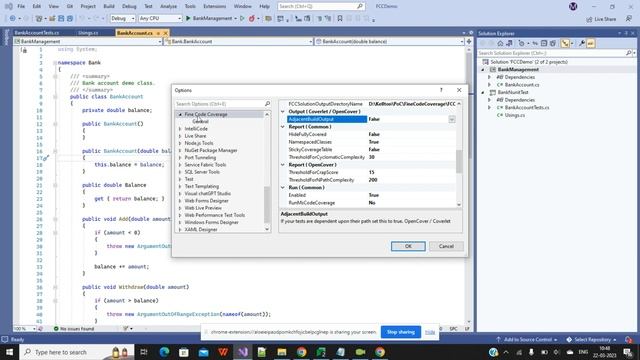Click the Stop sharing button
640x360 pixels.
(401, 332)
